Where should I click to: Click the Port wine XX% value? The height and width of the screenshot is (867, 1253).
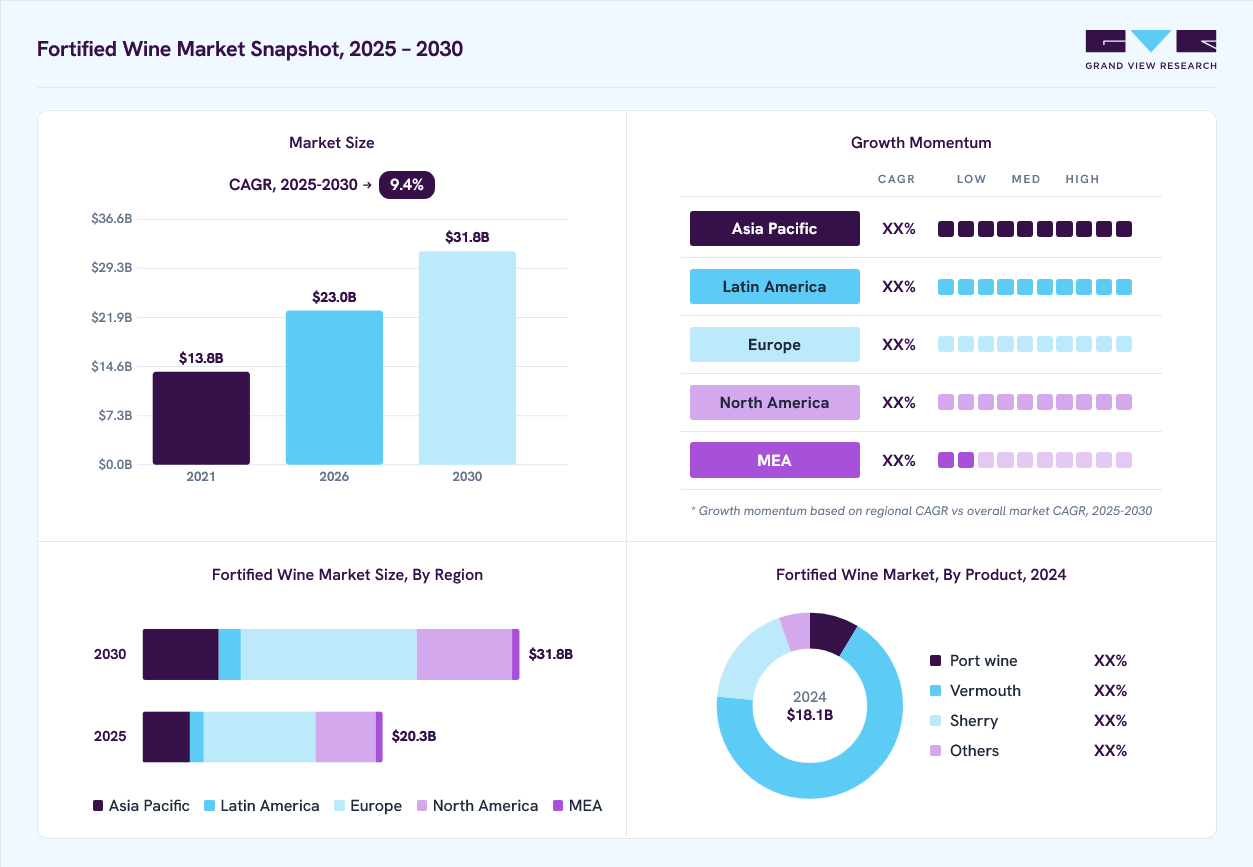coord(1110,661)
